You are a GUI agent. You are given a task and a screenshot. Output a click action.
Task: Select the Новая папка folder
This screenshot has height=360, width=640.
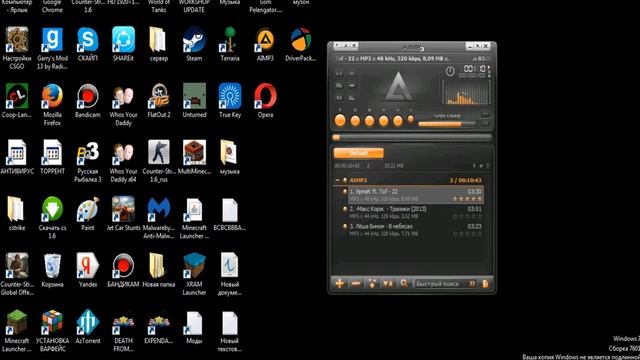(x=159, y=270)
